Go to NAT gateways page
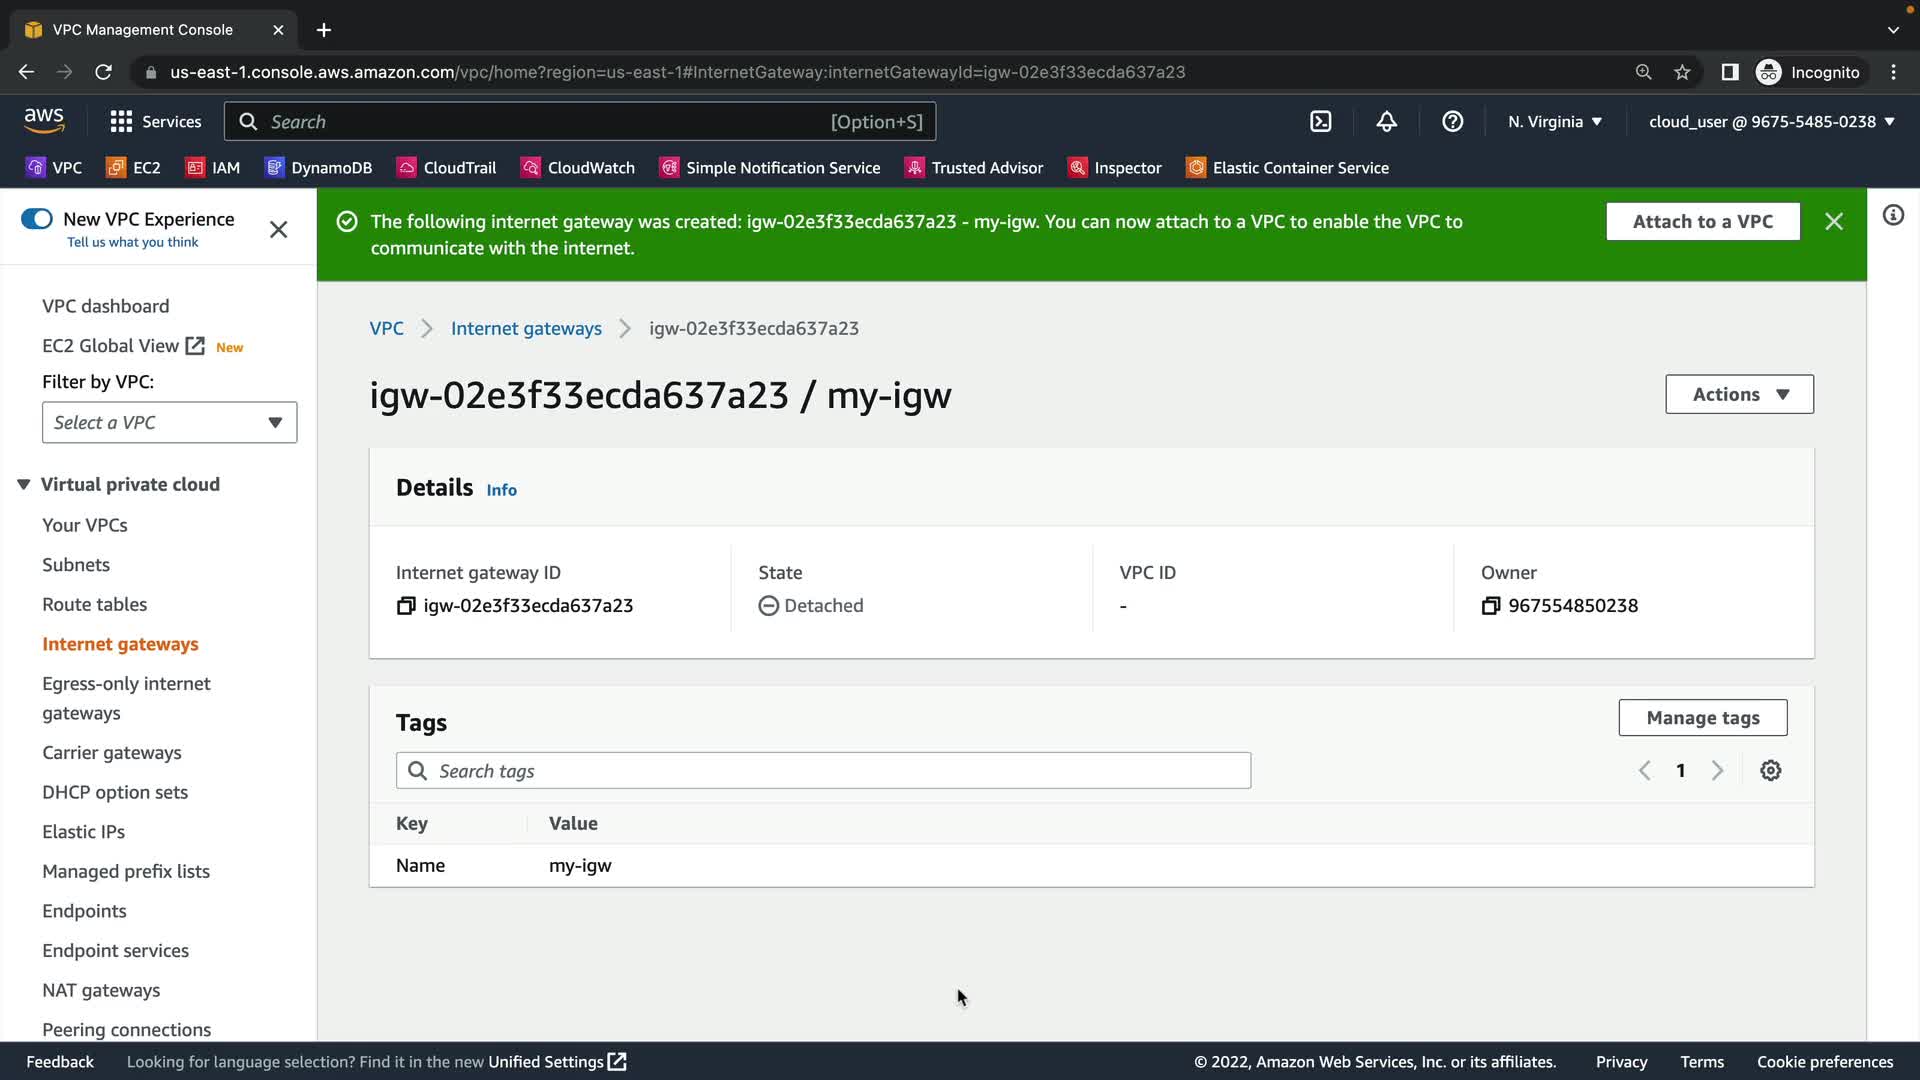This screenshot has height=1080, width=1920. 101,990
